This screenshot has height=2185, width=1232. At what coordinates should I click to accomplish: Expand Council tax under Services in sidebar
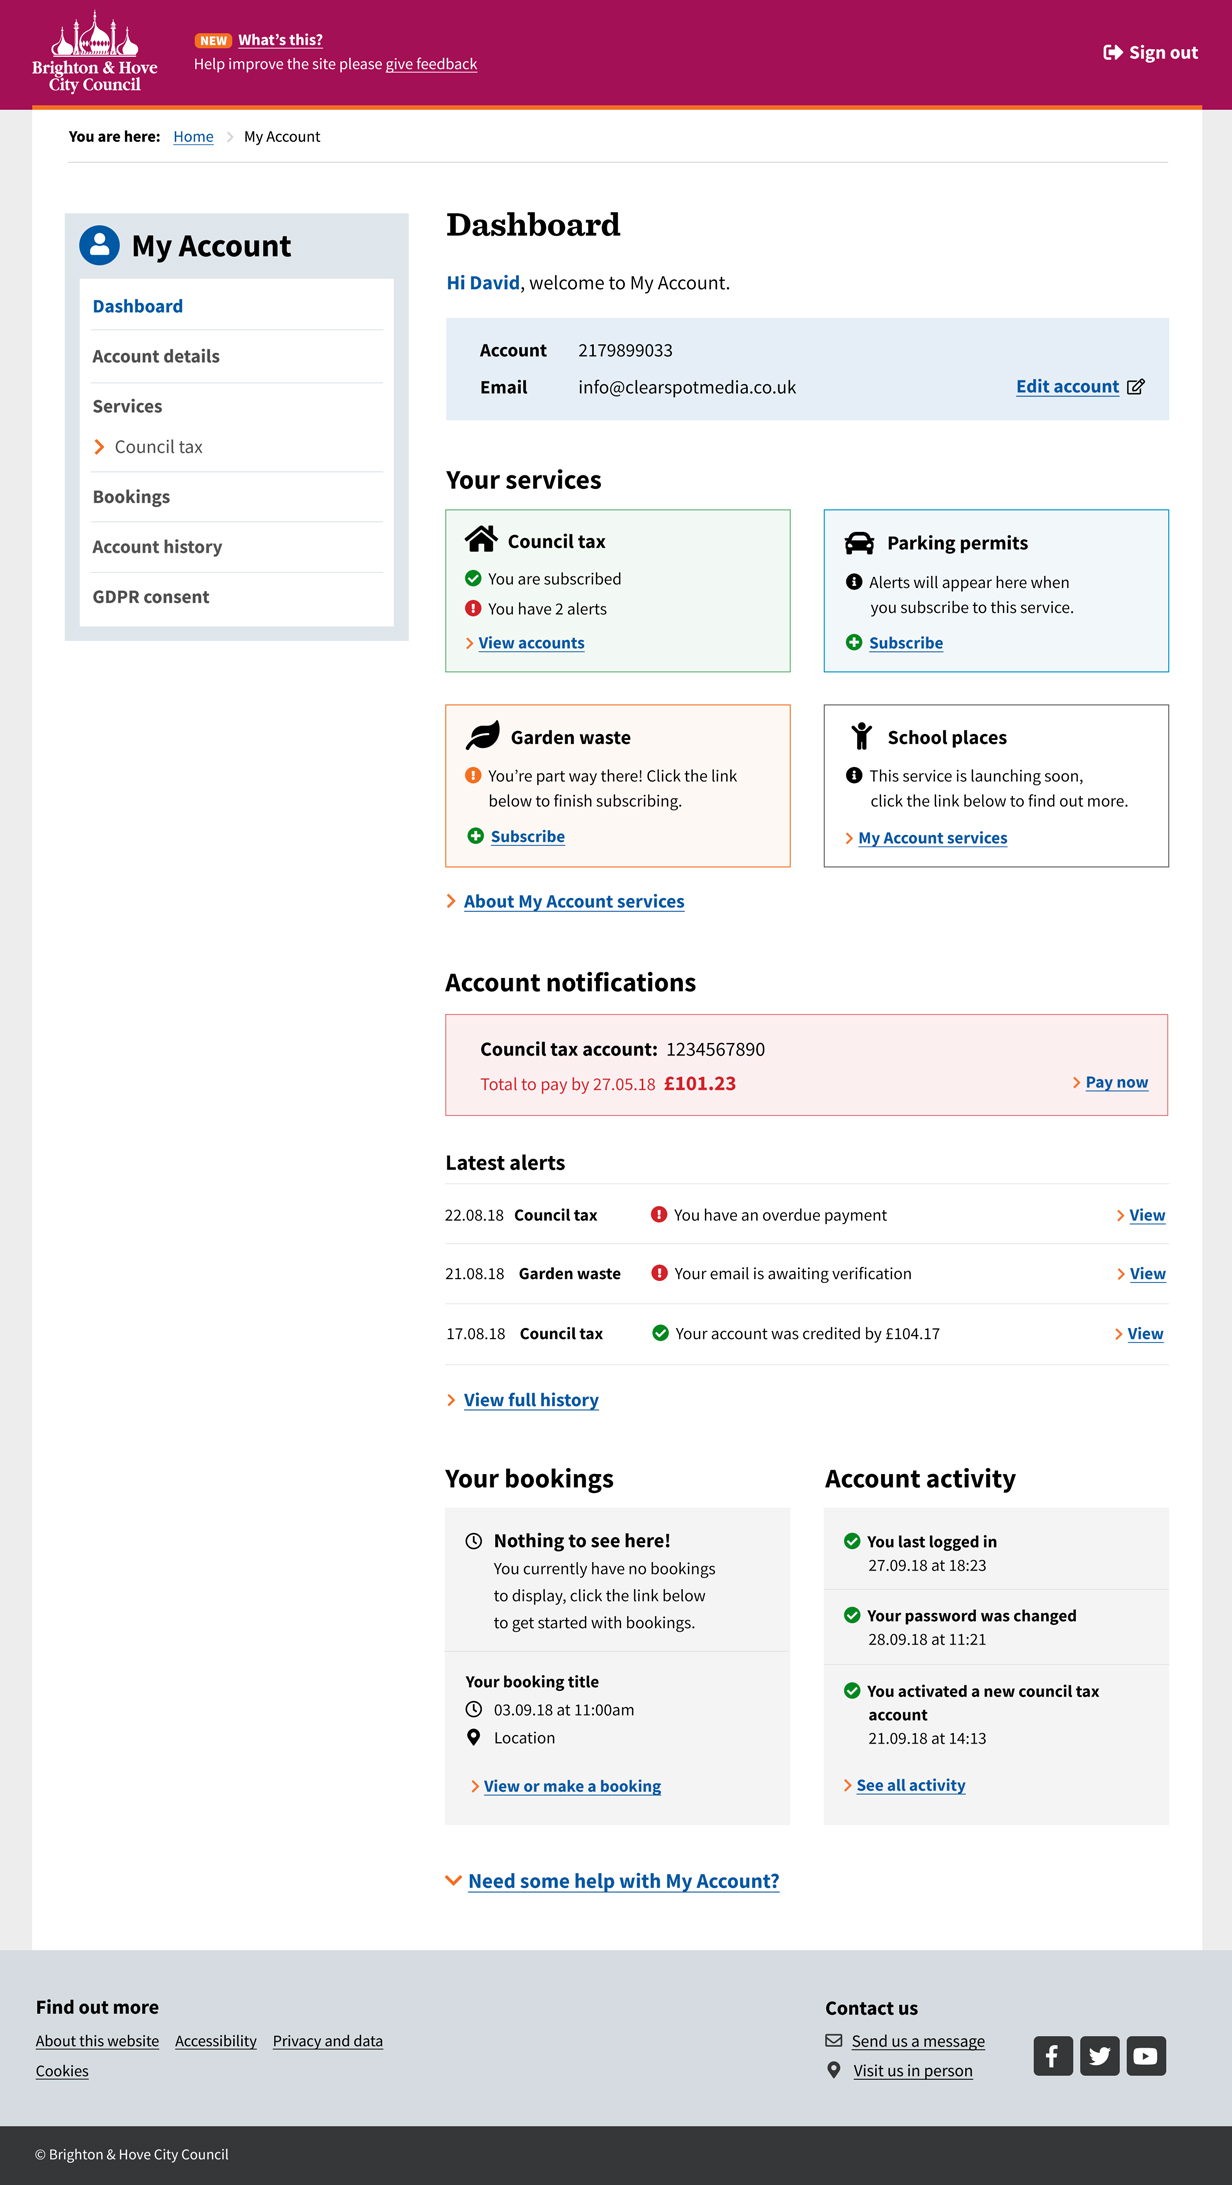(158, 447)
